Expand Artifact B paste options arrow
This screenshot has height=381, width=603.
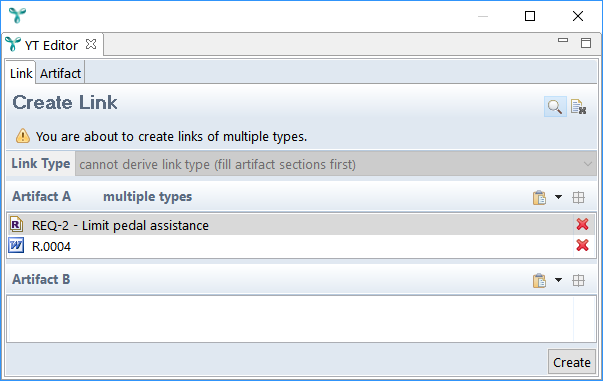tap(558, 280)
